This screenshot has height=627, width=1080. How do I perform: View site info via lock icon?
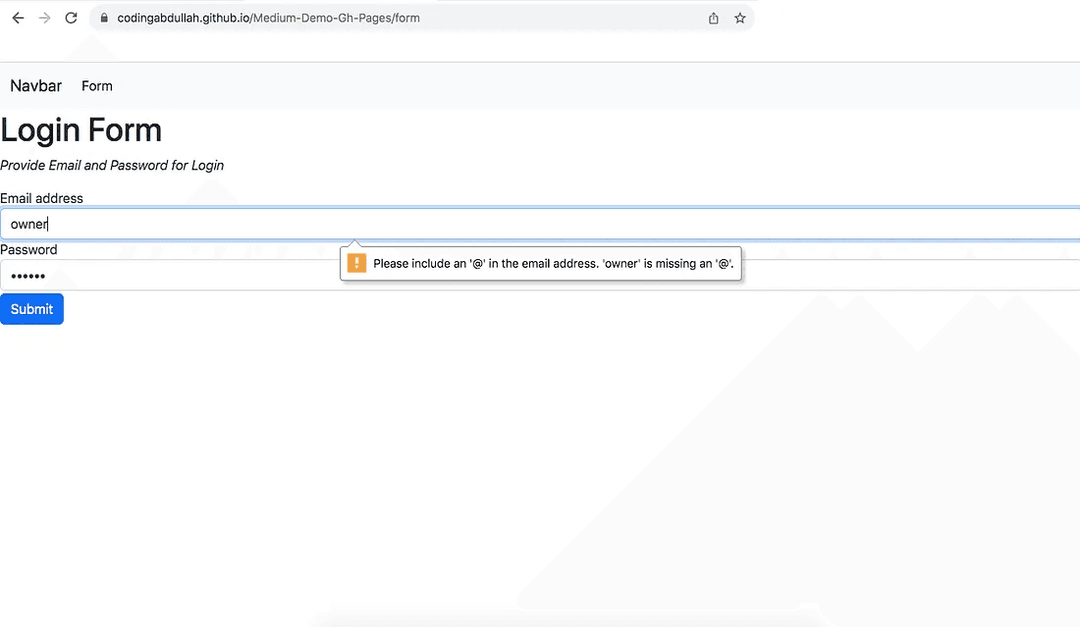point(102,18)
